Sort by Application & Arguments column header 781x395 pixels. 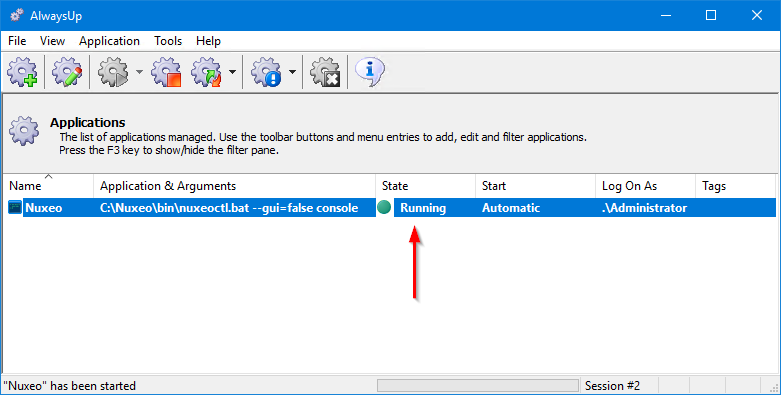click(x=235, y=186)
